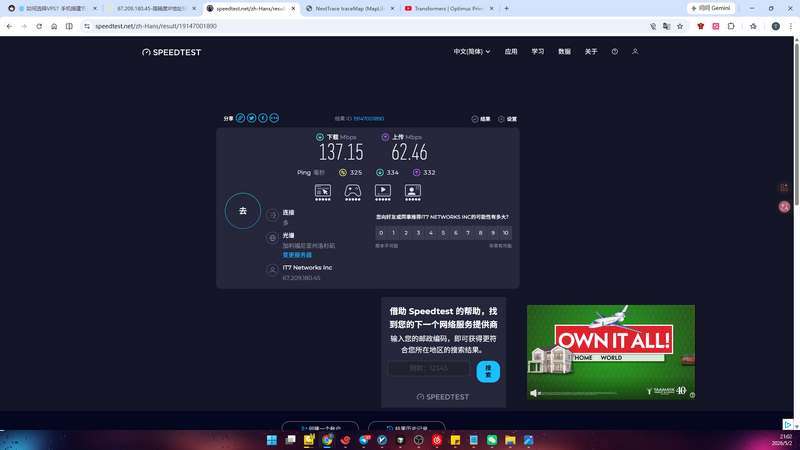Open result ID 19147001890 link

(368, 119)
